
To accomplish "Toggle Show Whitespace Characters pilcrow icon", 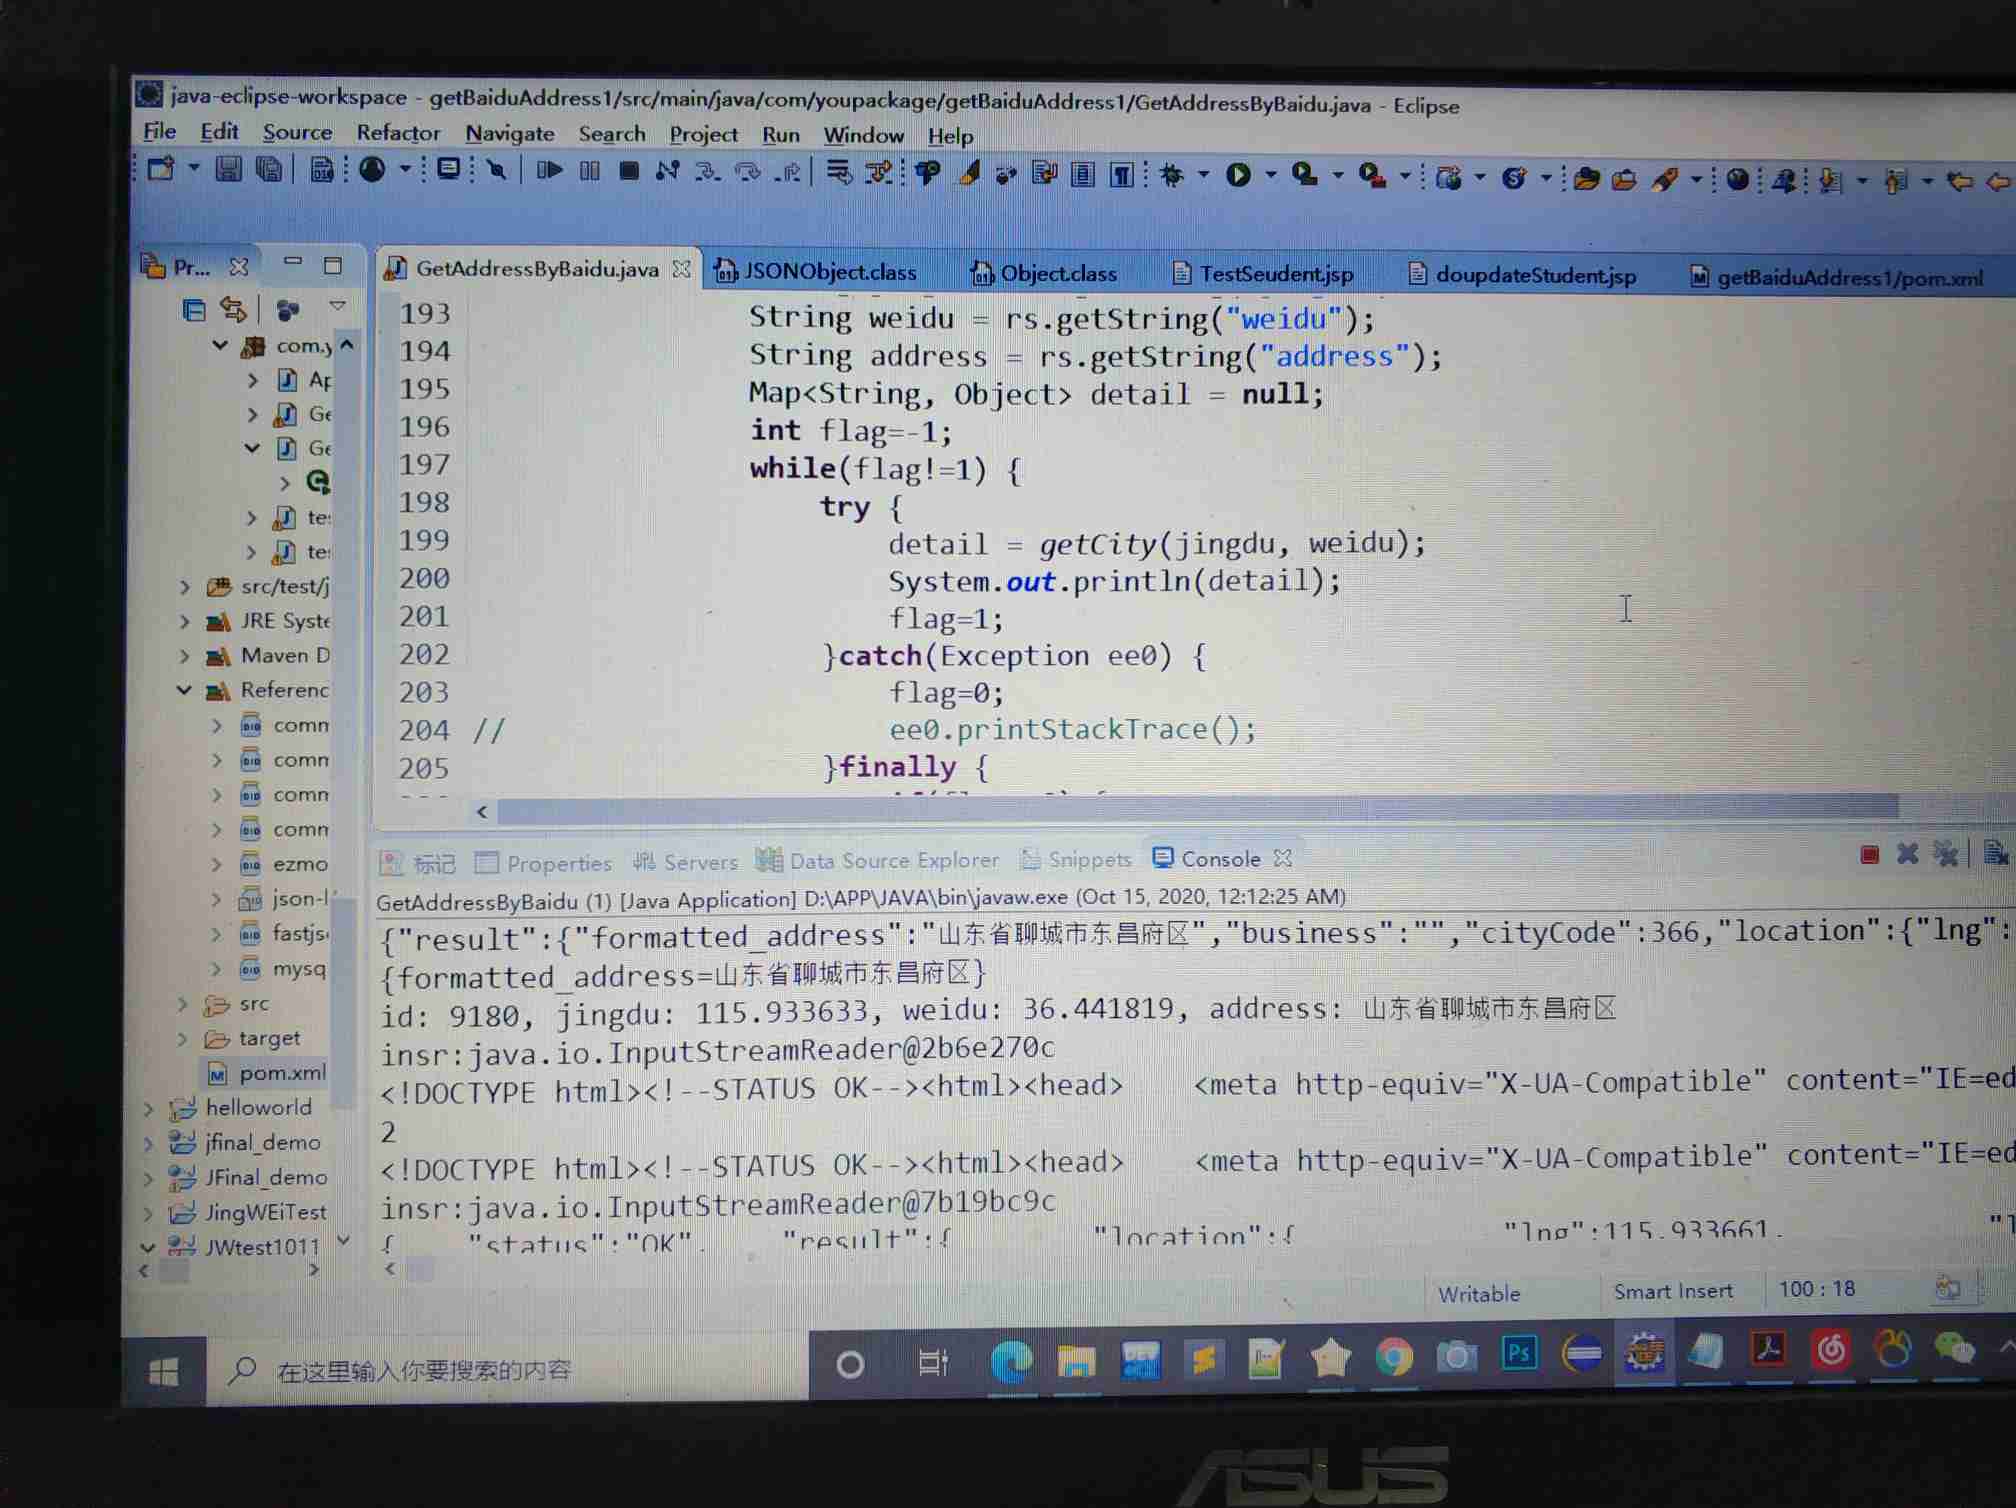I will coord(1122,176).
